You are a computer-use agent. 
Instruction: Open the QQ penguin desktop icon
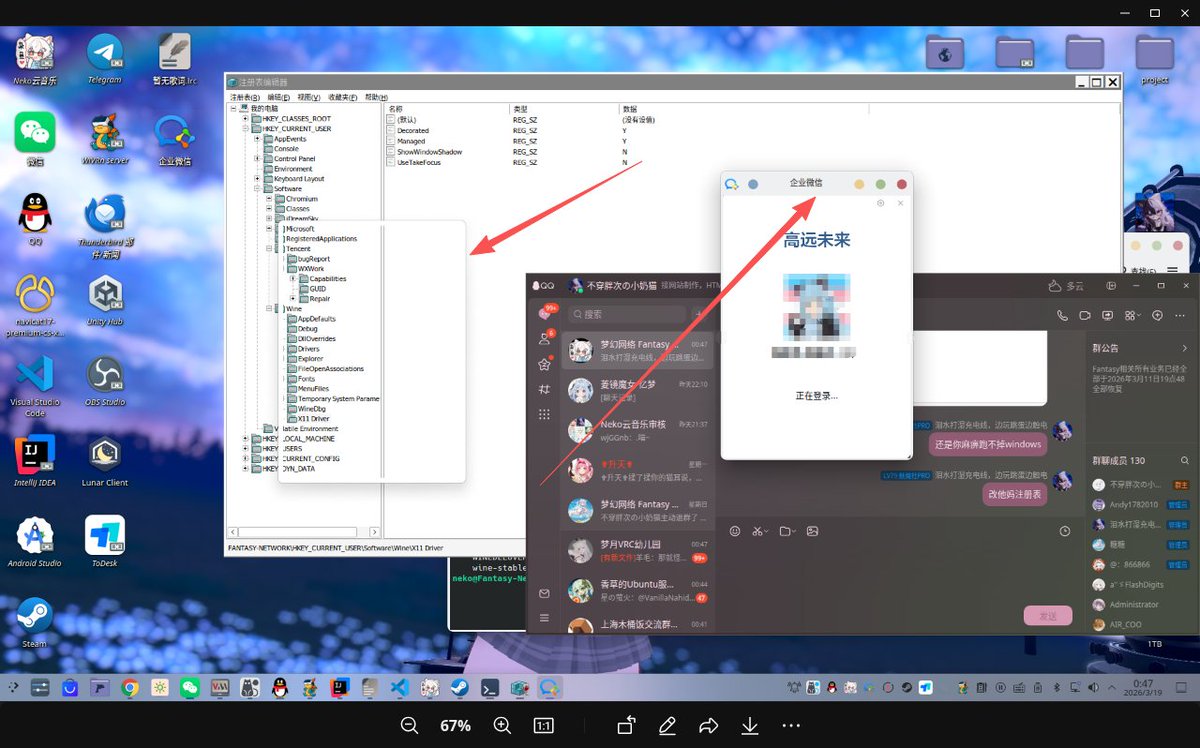35,219
